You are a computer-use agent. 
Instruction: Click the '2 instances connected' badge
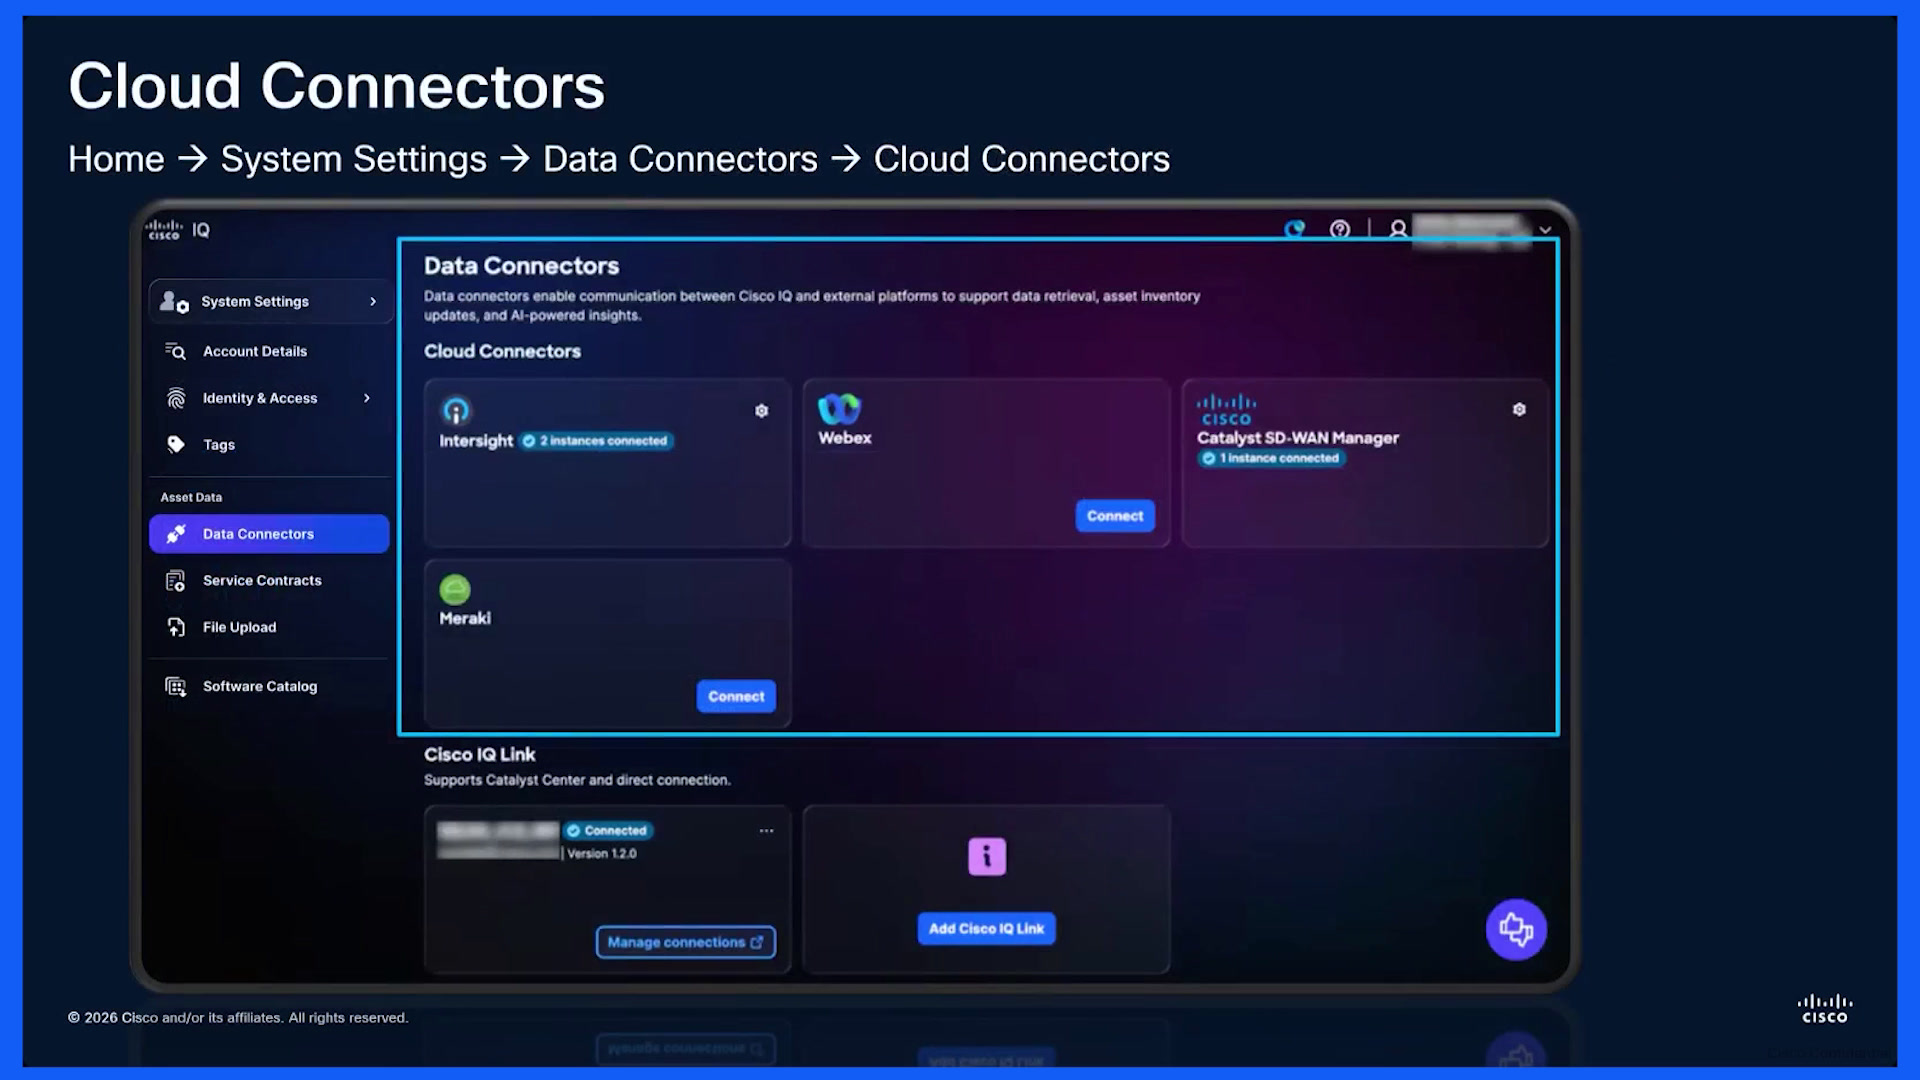click(596, 441)
